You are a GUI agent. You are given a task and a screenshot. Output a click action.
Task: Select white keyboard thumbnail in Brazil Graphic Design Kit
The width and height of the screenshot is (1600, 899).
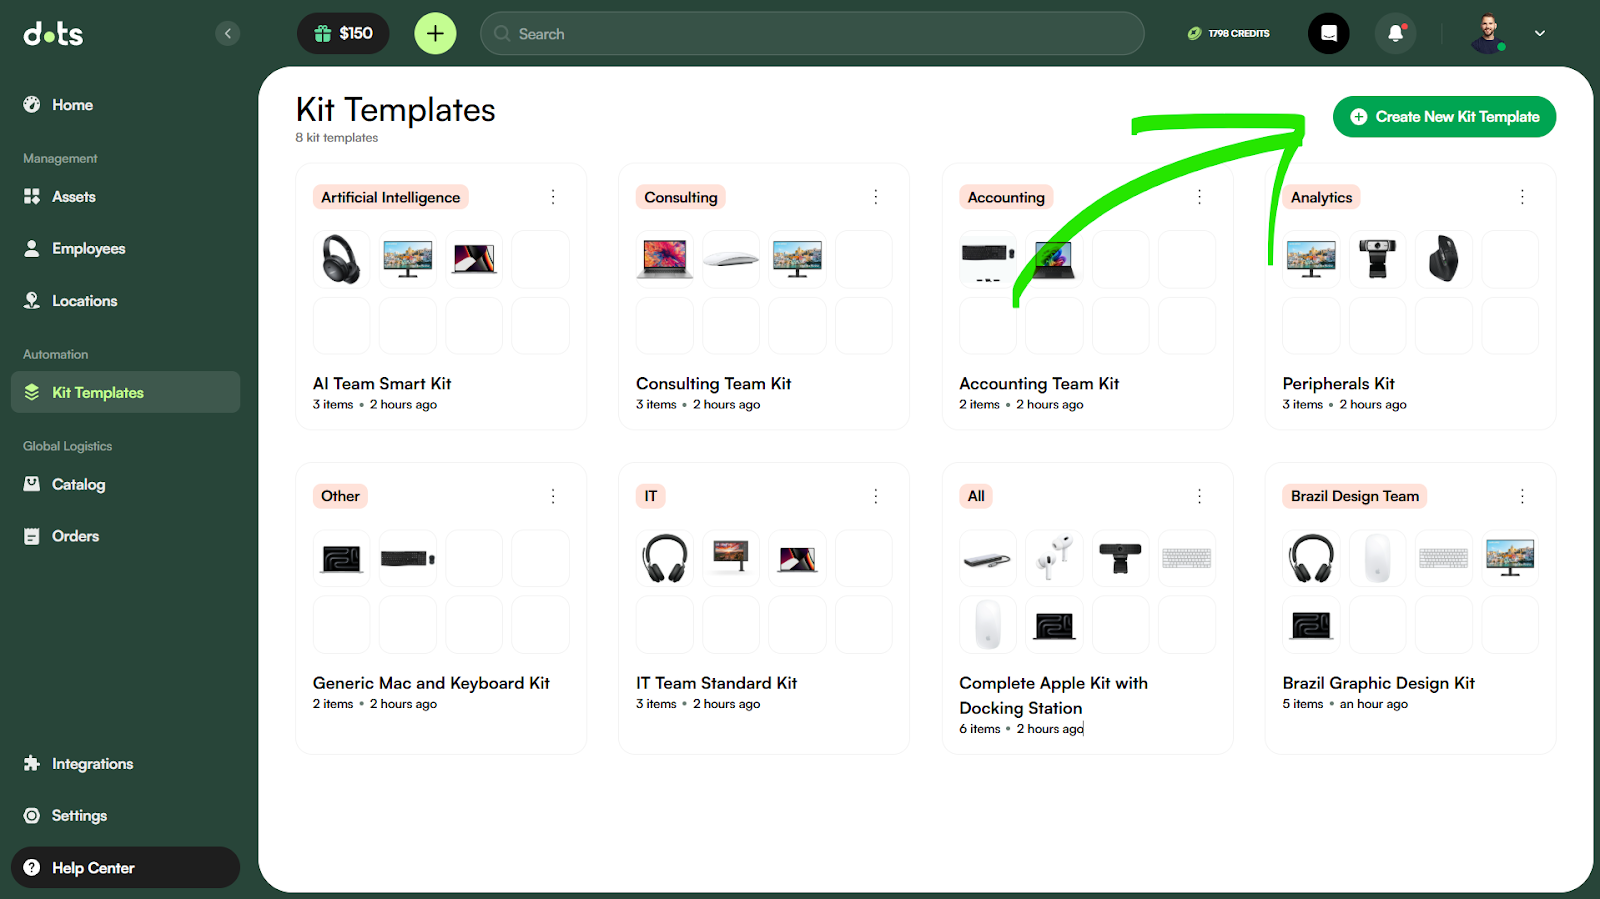pos(1444,558)
